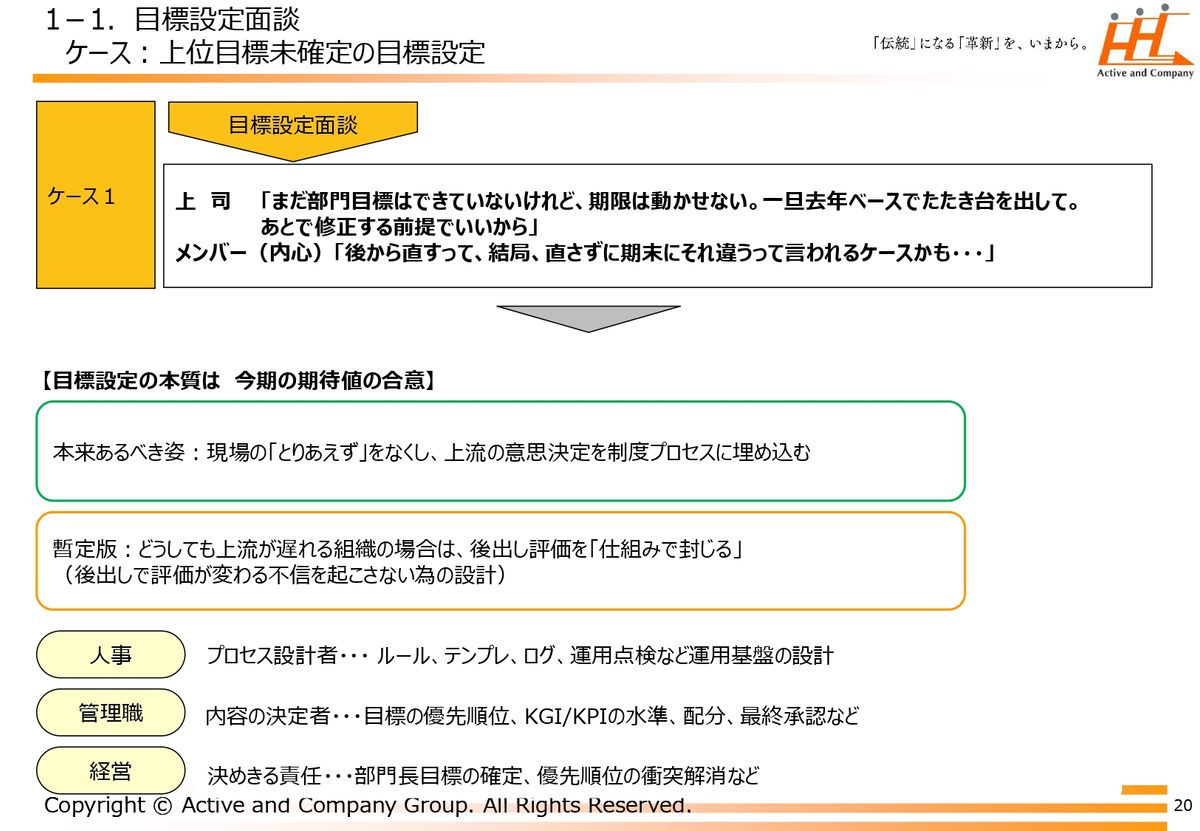1200x831 pixels.
Task: Click the orange 暫定版 box
Action: click(x=500, y=561)
